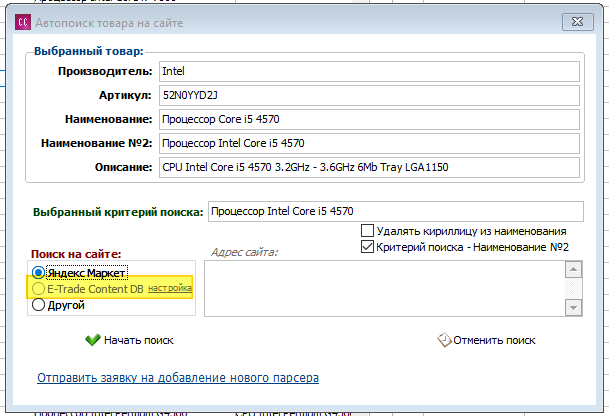Click the scroll down arrow of Адрес сайта box
The image size is (609, 416).
pos(574,308)
